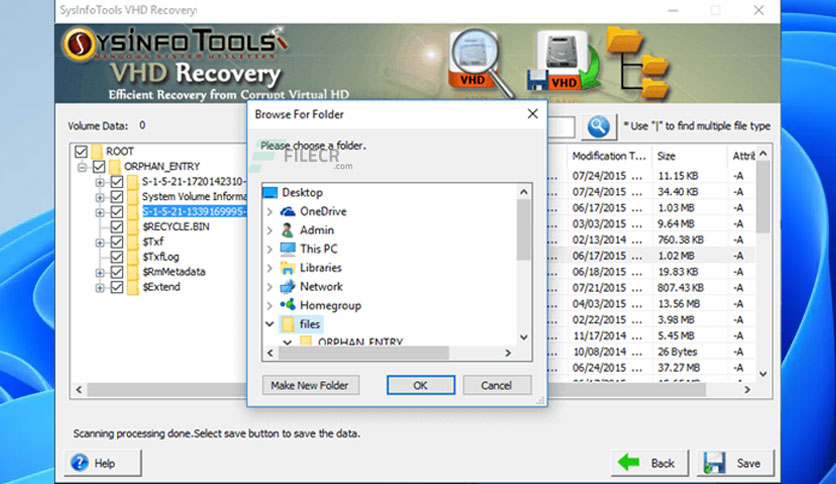Select the Admin user icon
Image resolution: width=836 pixels, height=484 pixels.
tap(287, 230)
